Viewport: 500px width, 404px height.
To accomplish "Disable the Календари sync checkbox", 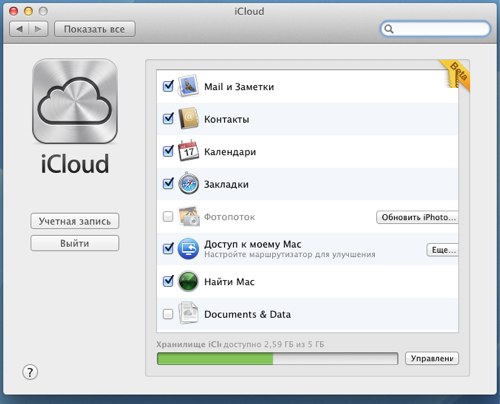I will (x=168, y=151).
